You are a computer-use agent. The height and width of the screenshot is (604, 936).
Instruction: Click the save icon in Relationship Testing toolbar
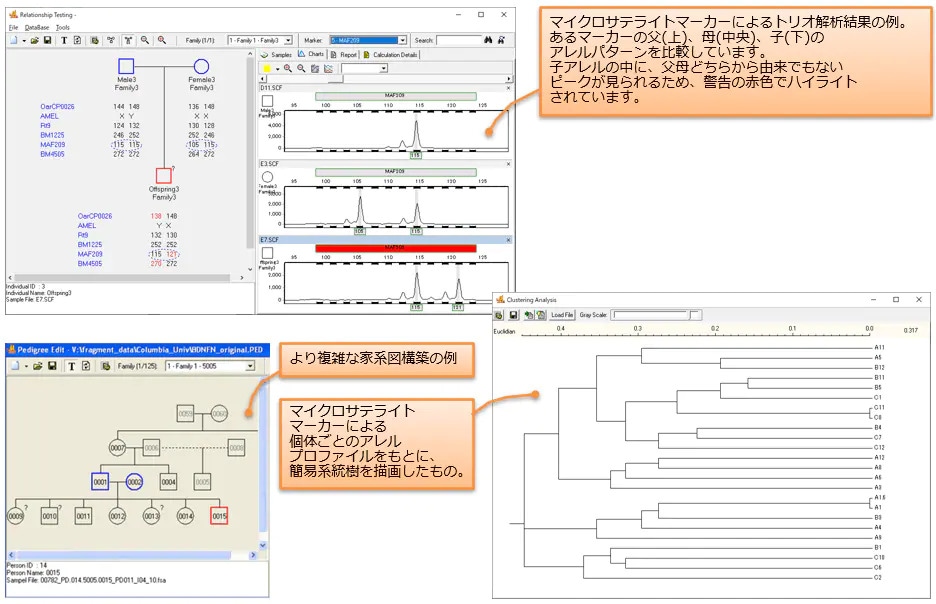(x=48, y=40)
